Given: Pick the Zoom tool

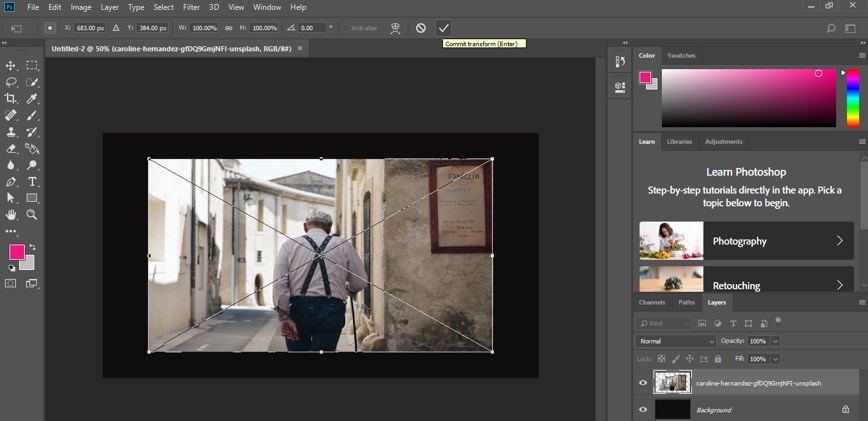Looking at the screenshot, I should pyautogui.click(x=32, y=214).
